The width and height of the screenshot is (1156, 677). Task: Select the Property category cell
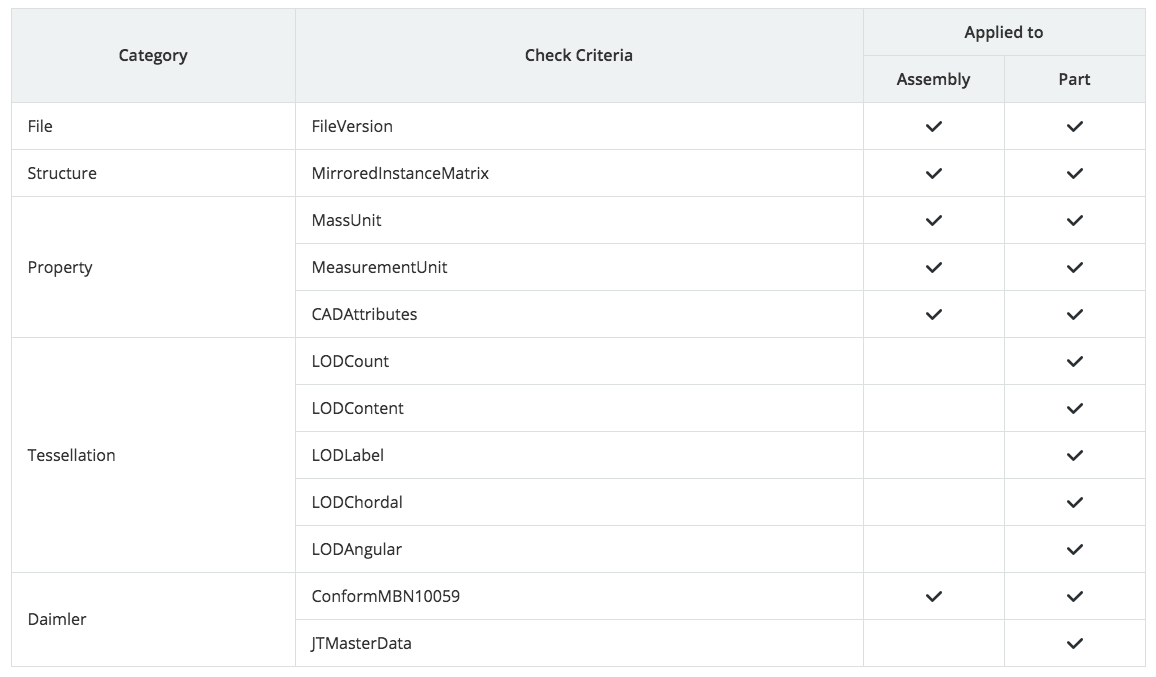(x=153, y=267)
